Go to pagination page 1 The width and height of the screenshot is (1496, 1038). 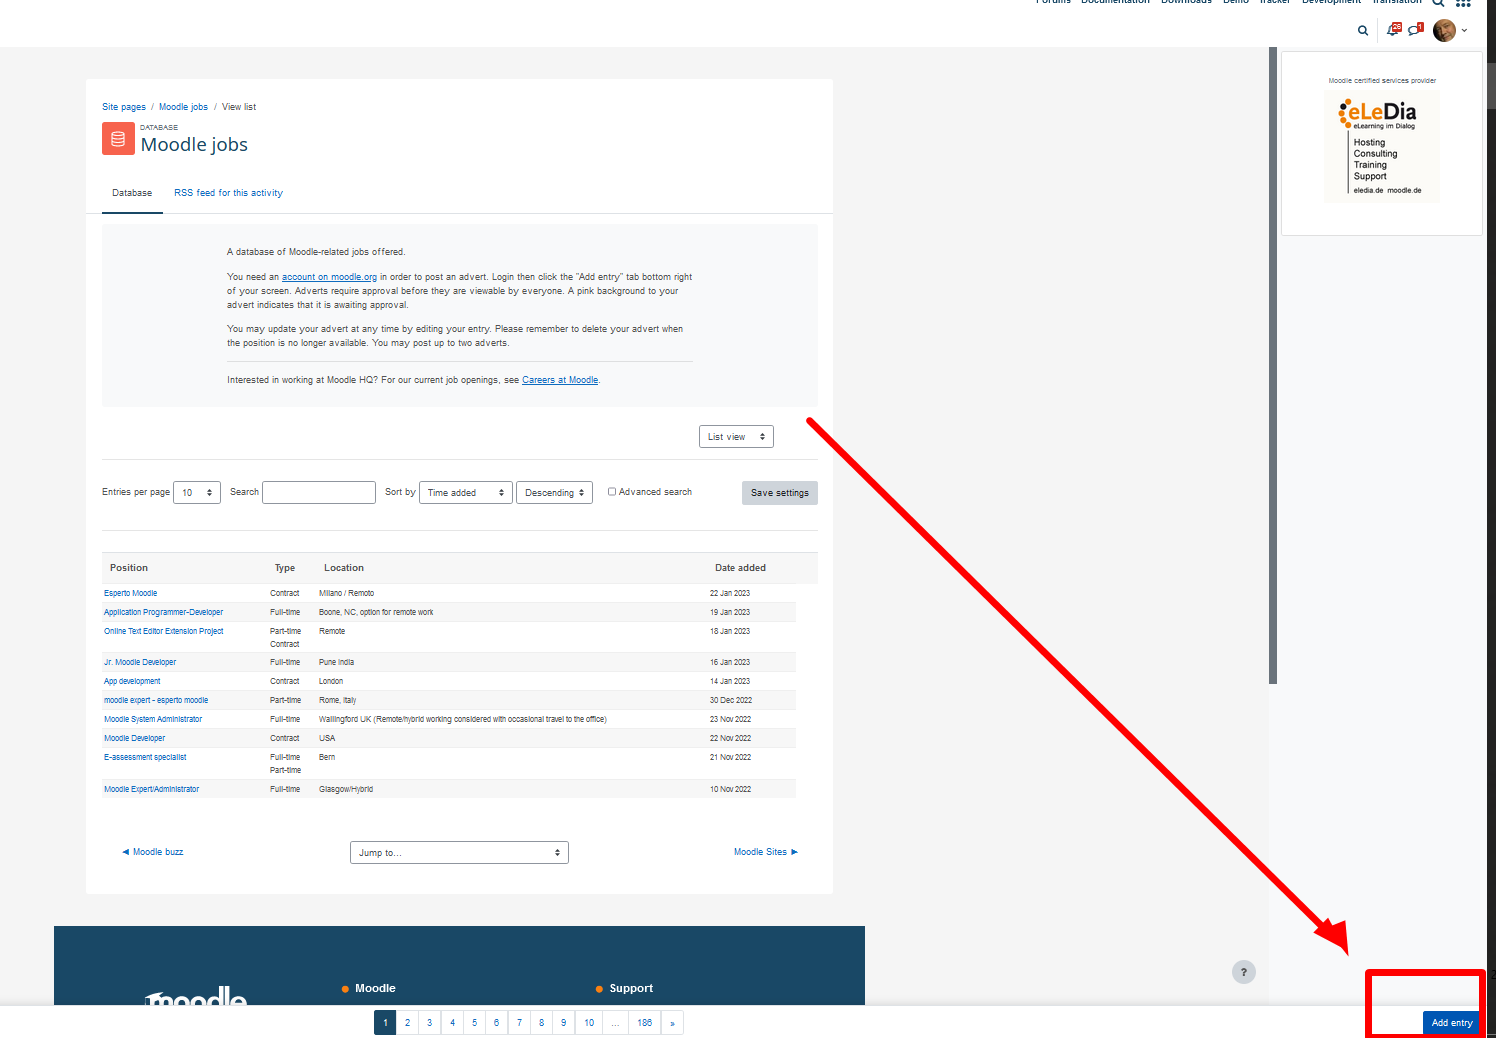[385, 1023]
